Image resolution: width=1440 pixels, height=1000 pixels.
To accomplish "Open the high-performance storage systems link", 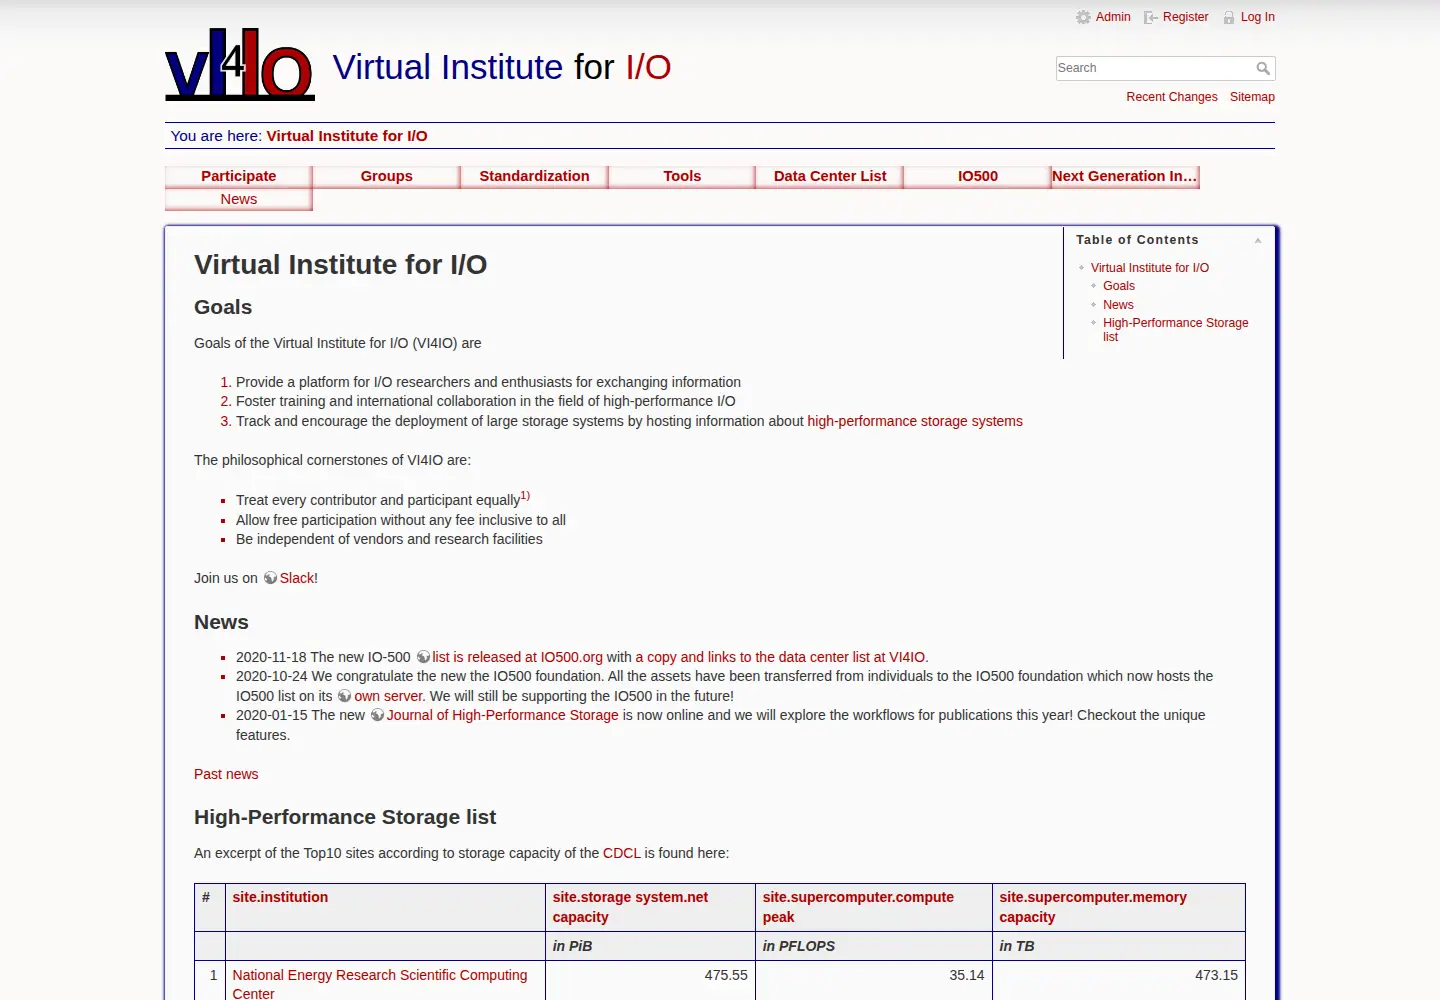I will click(915, 421).
